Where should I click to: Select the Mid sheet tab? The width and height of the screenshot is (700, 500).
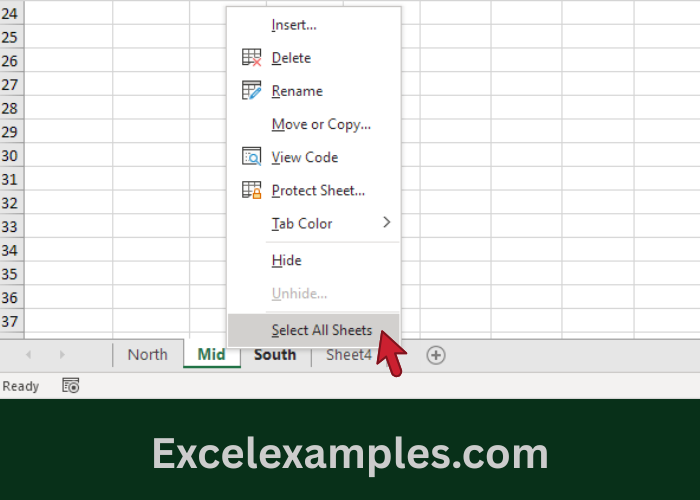click(x=211, y=354)
